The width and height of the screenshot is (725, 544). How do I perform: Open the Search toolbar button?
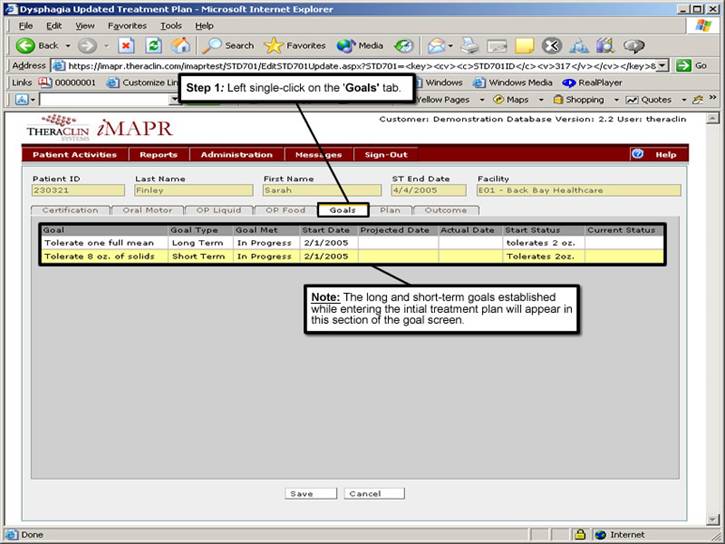(x=229, y=45)
